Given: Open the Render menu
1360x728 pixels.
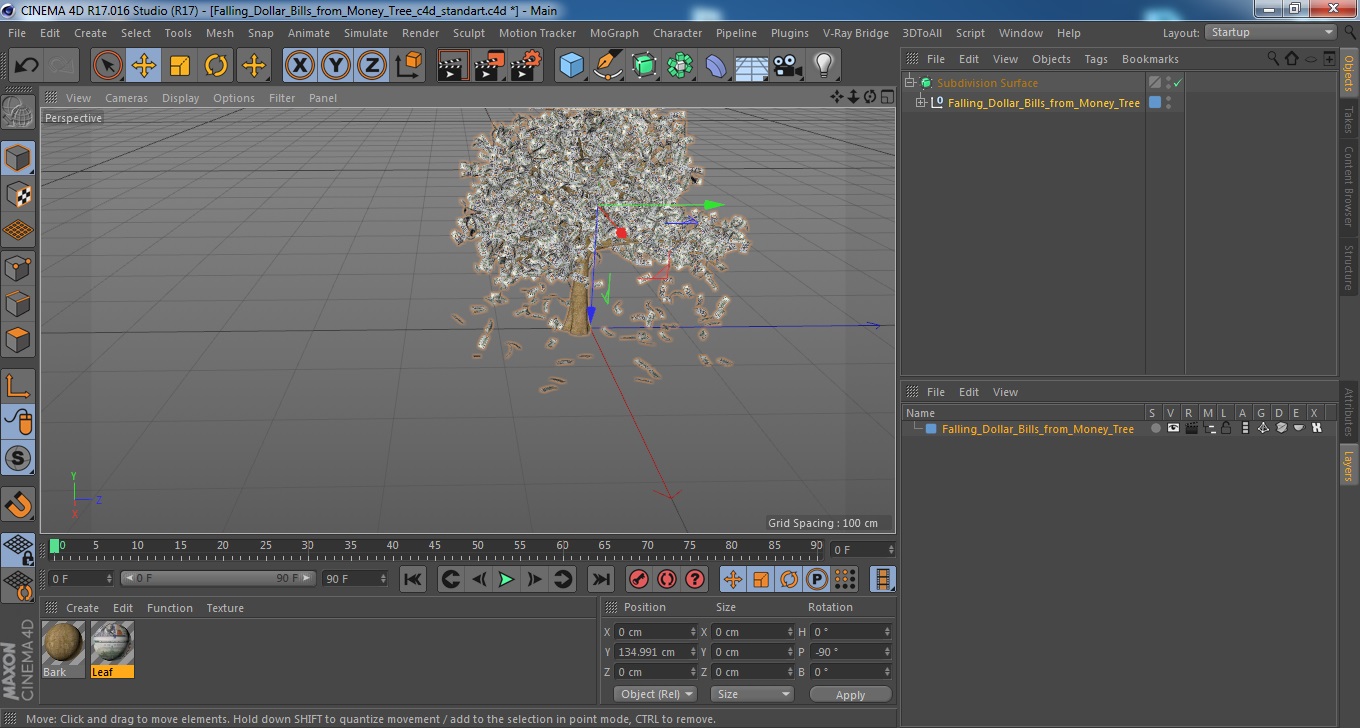Looking at the screenshot, I should click(420, 33).
